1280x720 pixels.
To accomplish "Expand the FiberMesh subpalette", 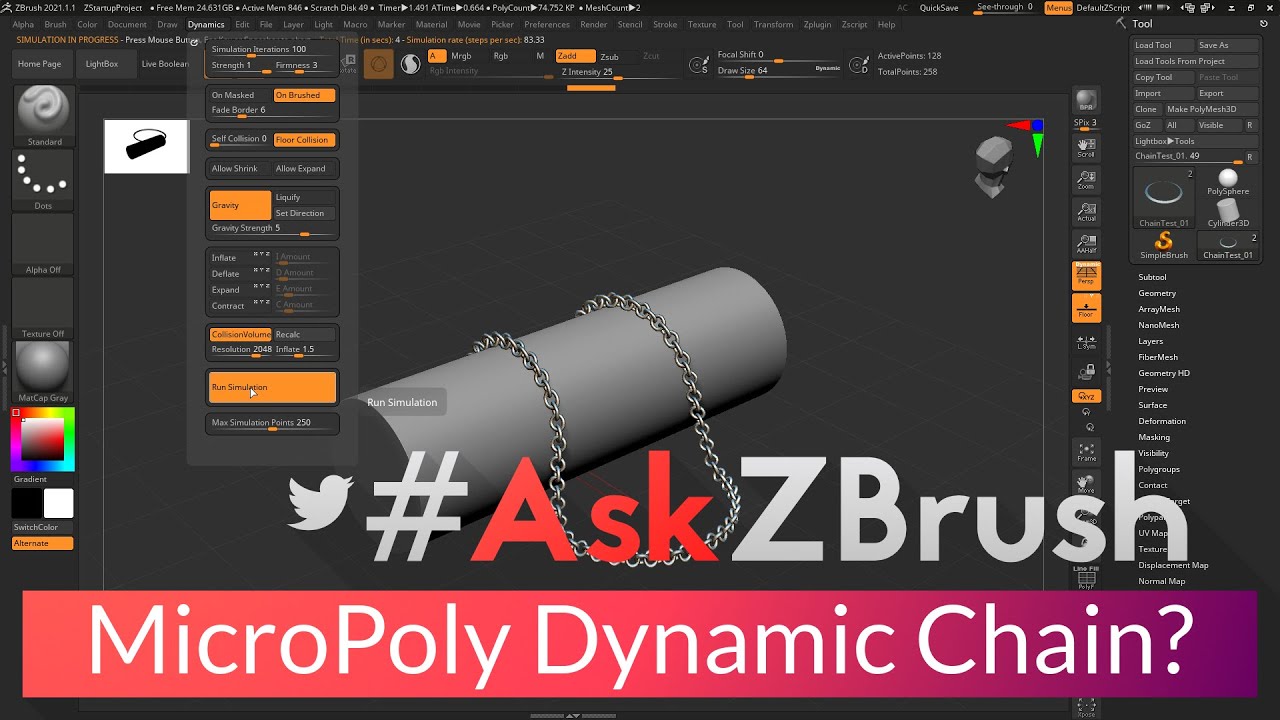I will [1158, 357].
